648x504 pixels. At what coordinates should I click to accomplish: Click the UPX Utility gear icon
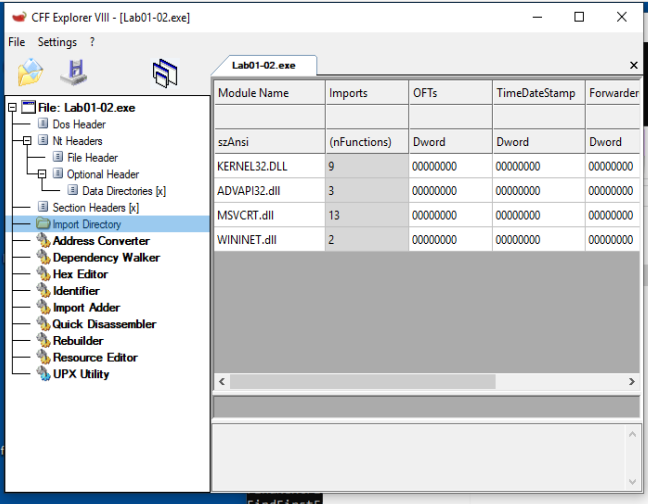(43, 373)
